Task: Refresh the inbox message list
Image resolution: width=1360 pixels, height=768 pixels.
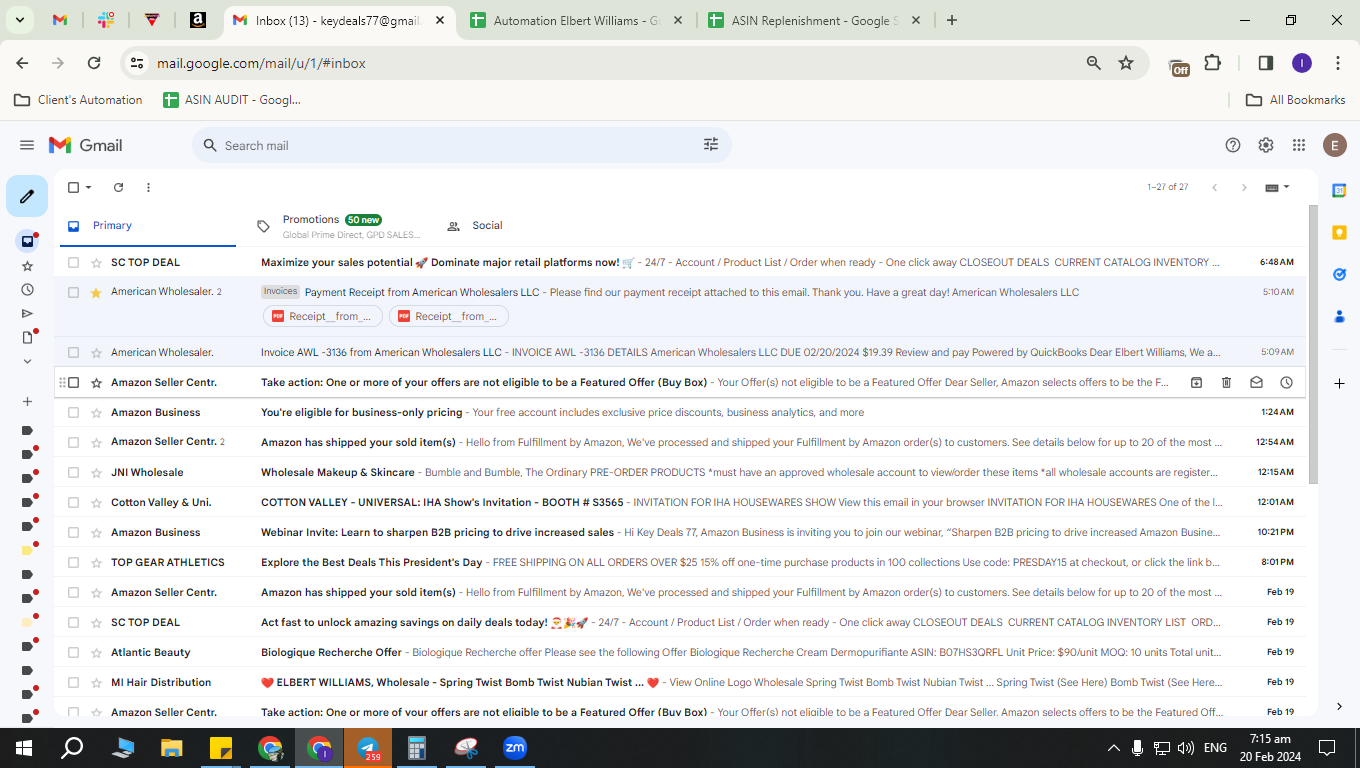Action: point(118,187)
